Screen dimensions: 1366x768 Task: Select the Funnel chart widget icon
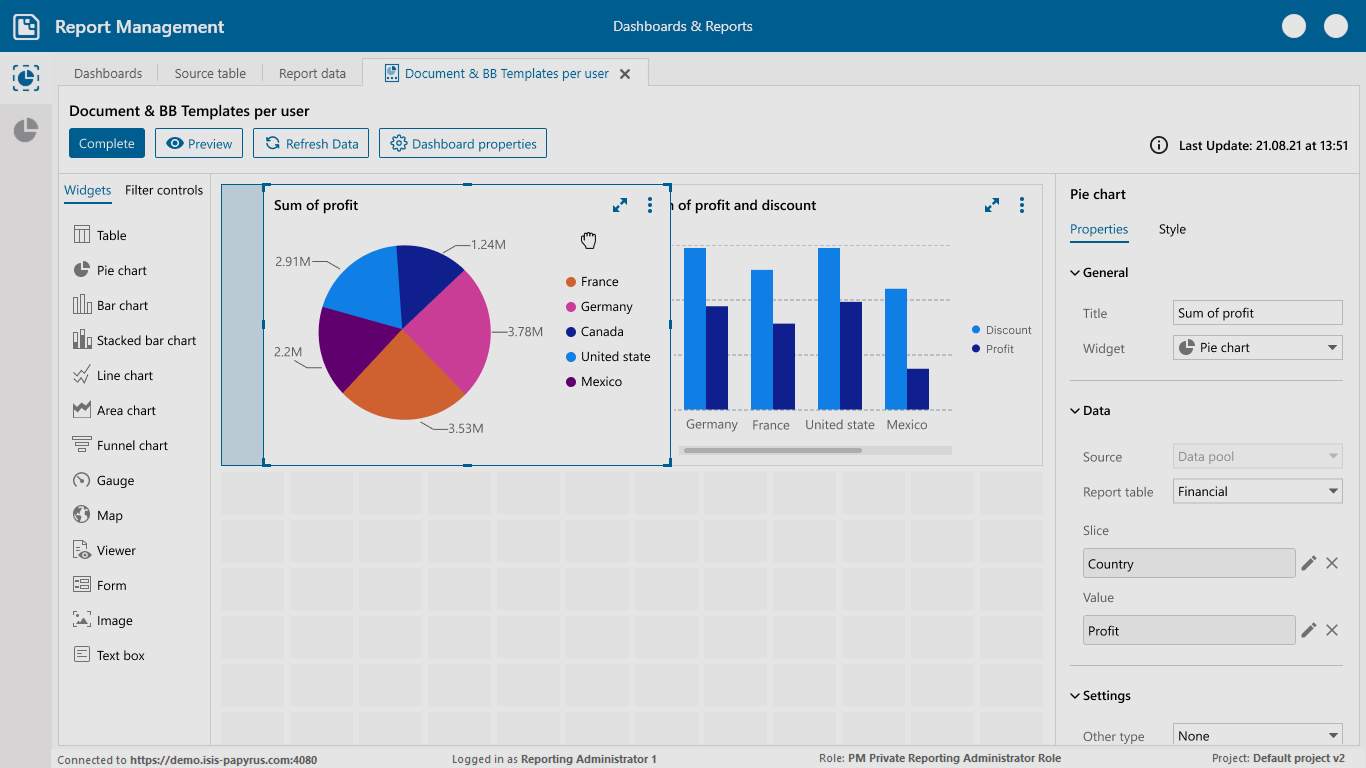[82, 446]
